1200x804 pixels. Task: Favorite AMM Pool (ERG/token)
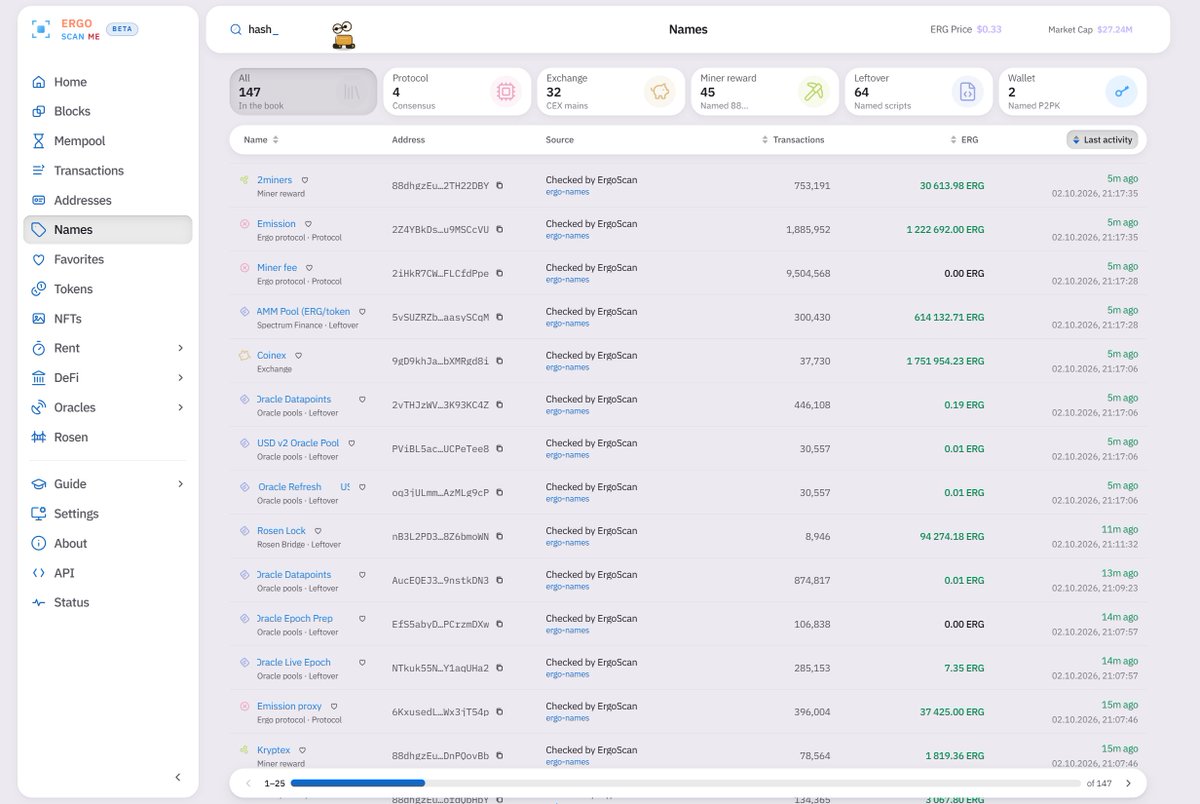coord(362,312)
